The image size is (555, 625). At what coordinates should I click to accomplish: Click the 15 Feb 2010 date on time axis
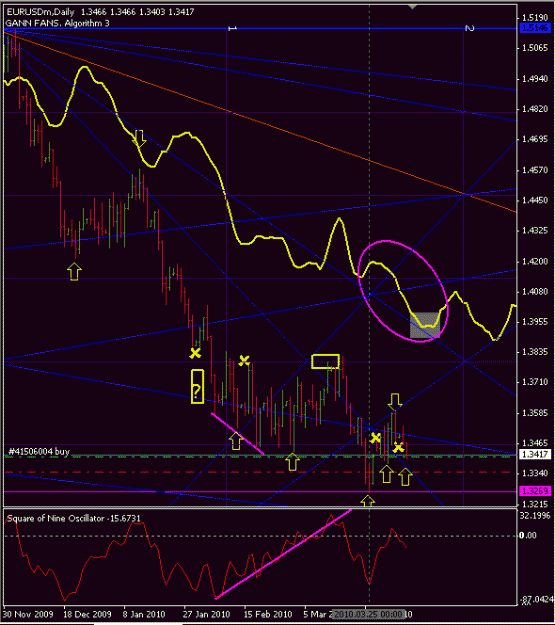click(268, 614)
